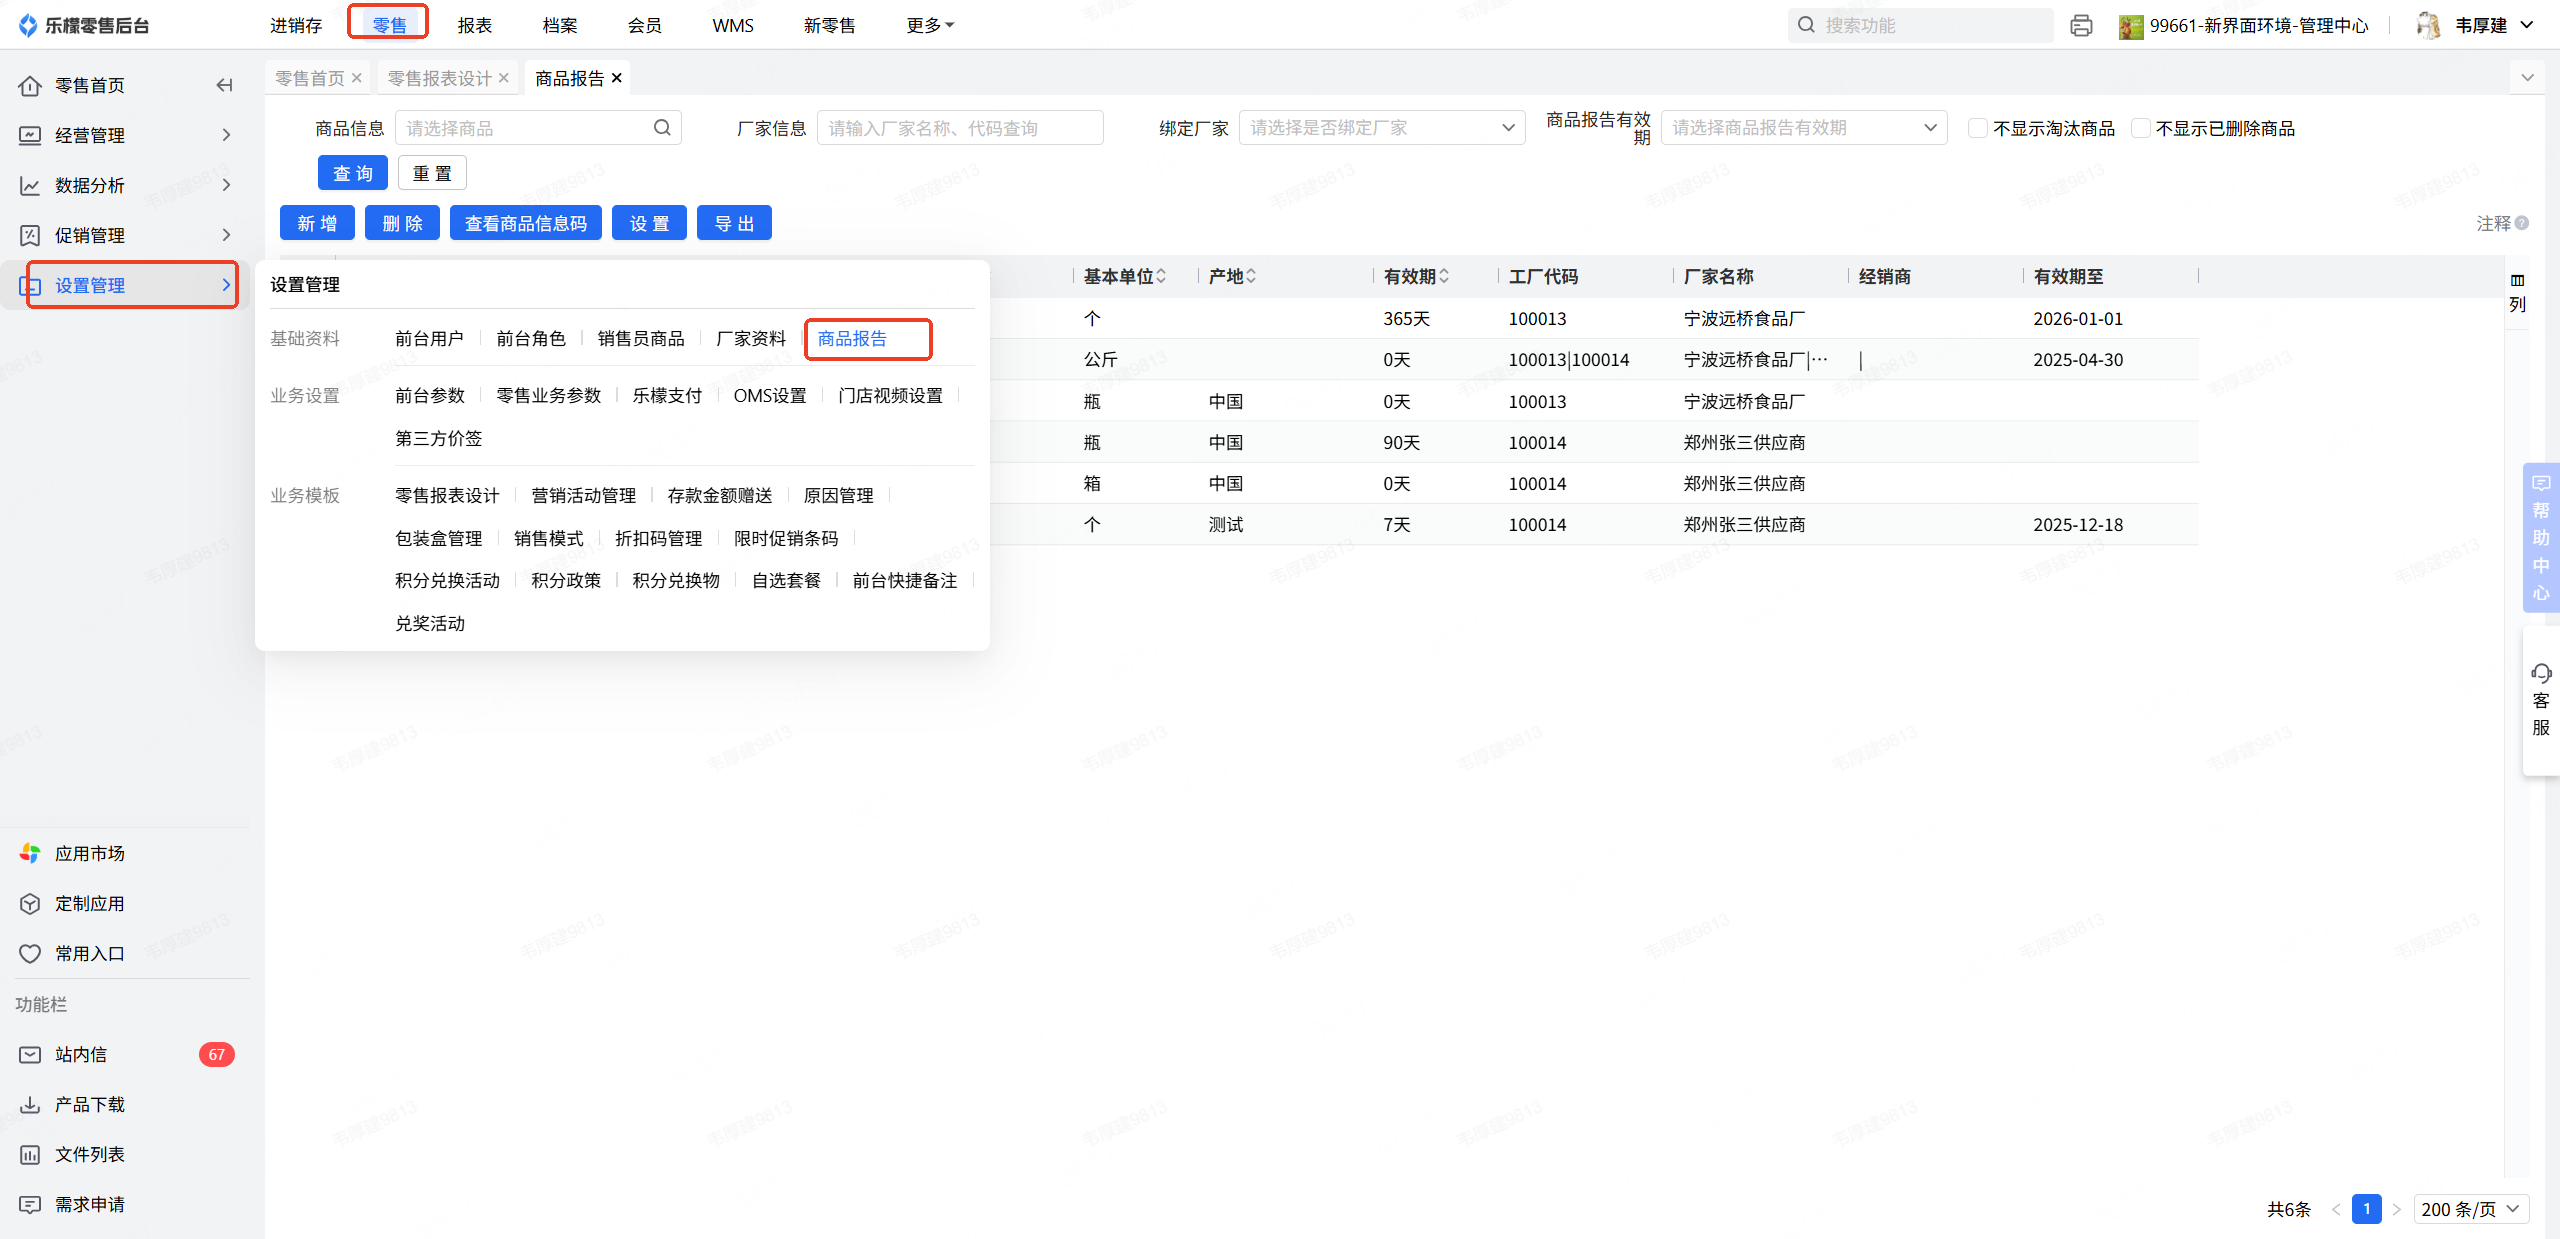
Task: Click the 客服 headset icon
Action: (2541, 673)
